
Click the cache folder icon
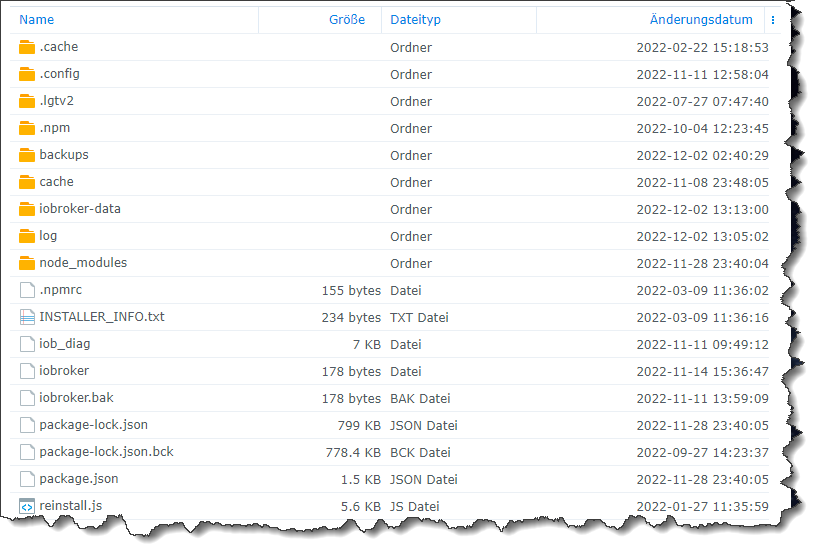[x=27, y=182]
